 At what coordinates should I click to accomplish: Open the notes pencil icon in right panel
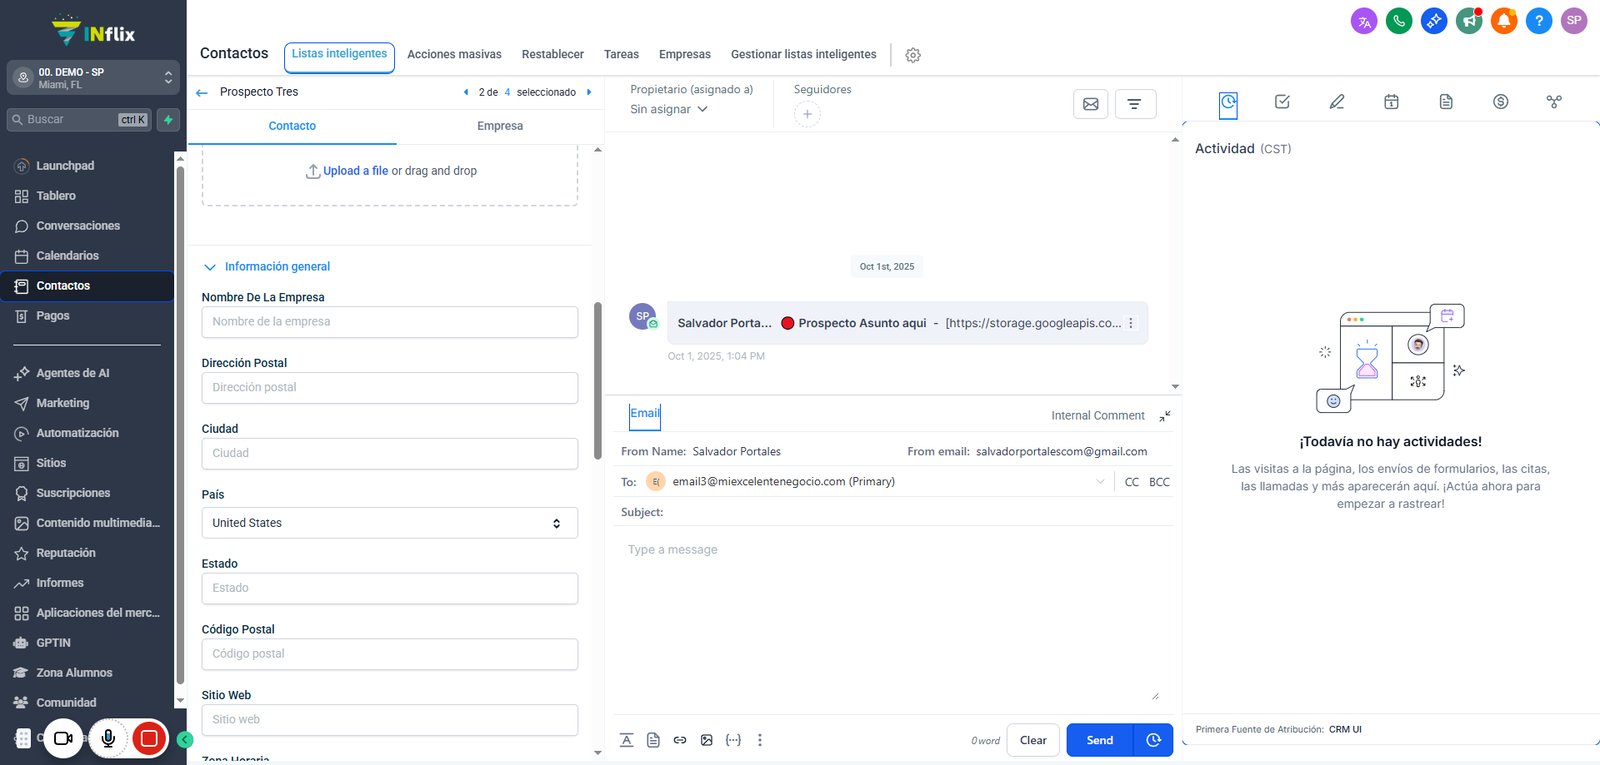point(1337,102)
